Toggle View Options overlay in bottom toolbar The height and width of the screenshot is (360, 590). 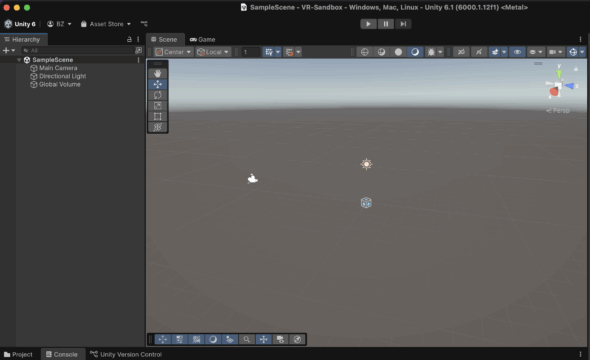(230, 339)
